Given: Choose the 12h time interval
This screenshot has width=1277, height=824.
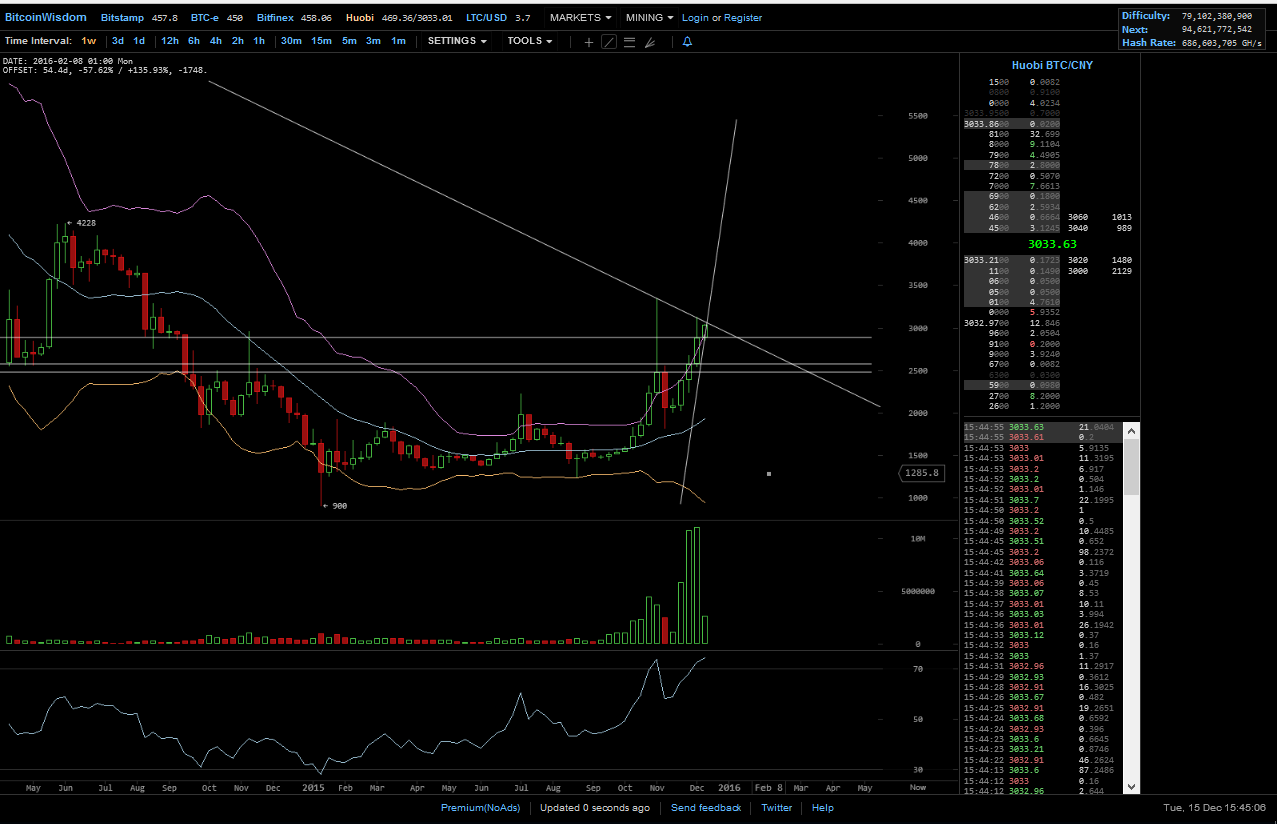Looking at the screenshot, I should (x=170, y=41).
